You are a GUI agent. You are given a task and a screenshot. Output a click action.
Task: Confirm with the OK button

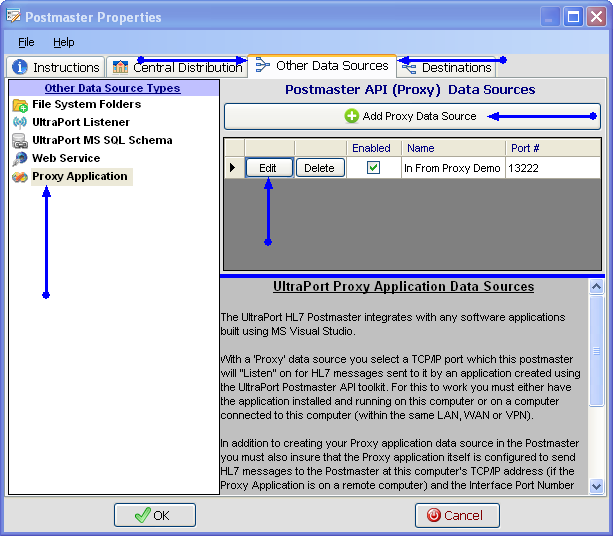click(x=154, y=515)
